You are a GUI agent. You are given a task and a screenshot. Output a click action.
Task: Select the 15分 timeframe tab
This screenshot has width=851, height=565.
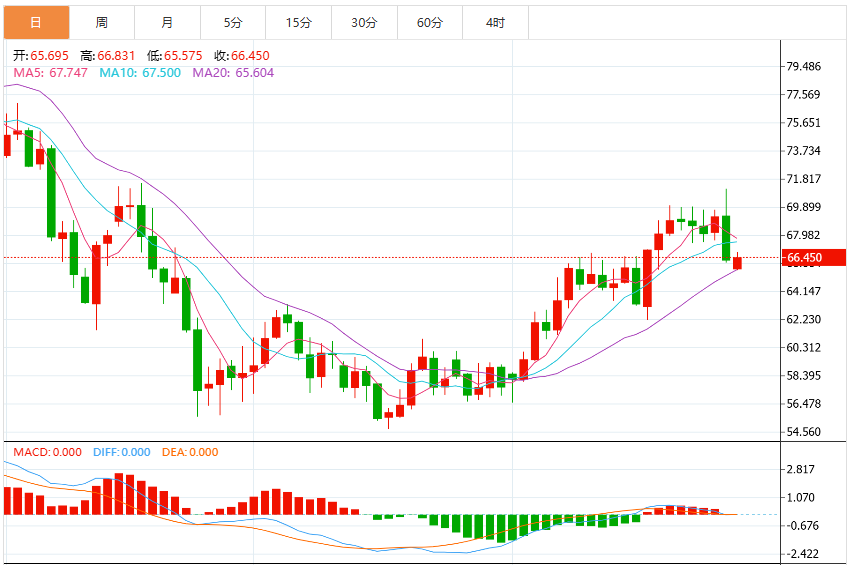[299, 22]
